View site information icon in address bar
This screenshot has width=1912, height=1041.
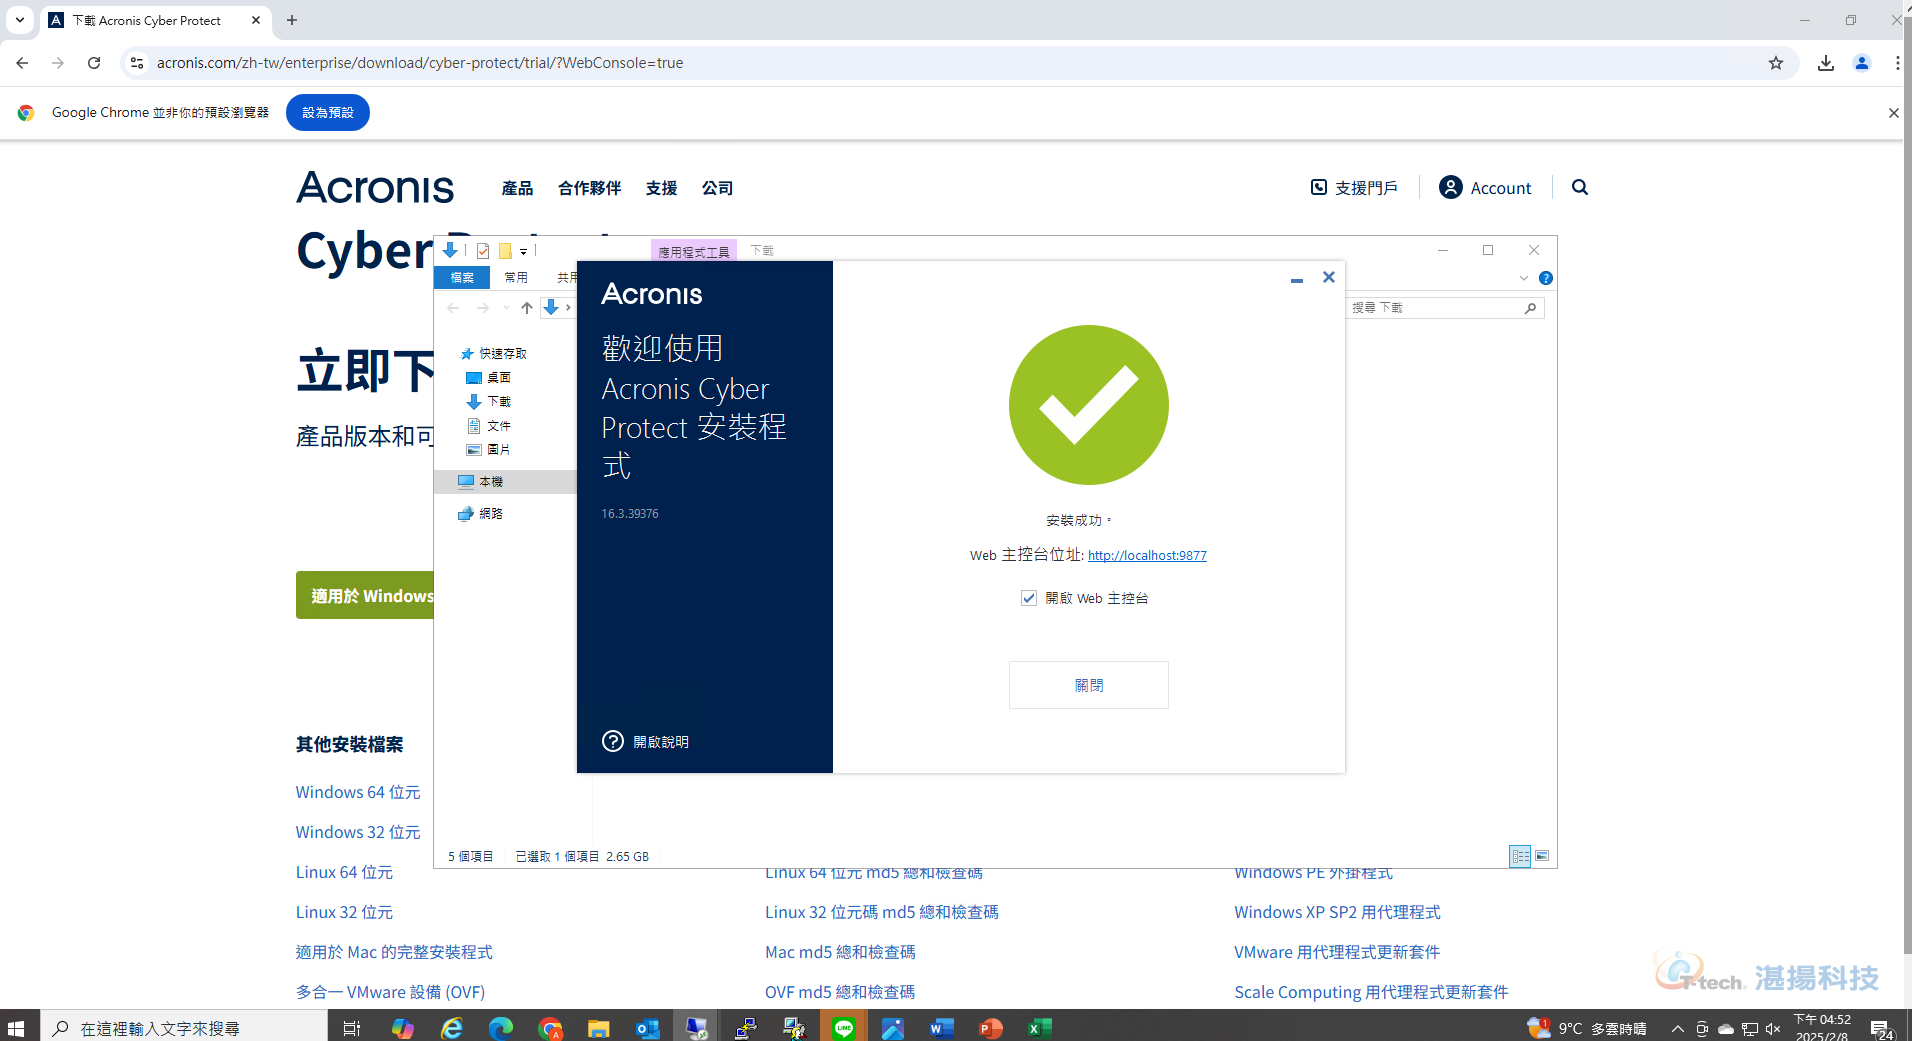(x=137, y=63)
